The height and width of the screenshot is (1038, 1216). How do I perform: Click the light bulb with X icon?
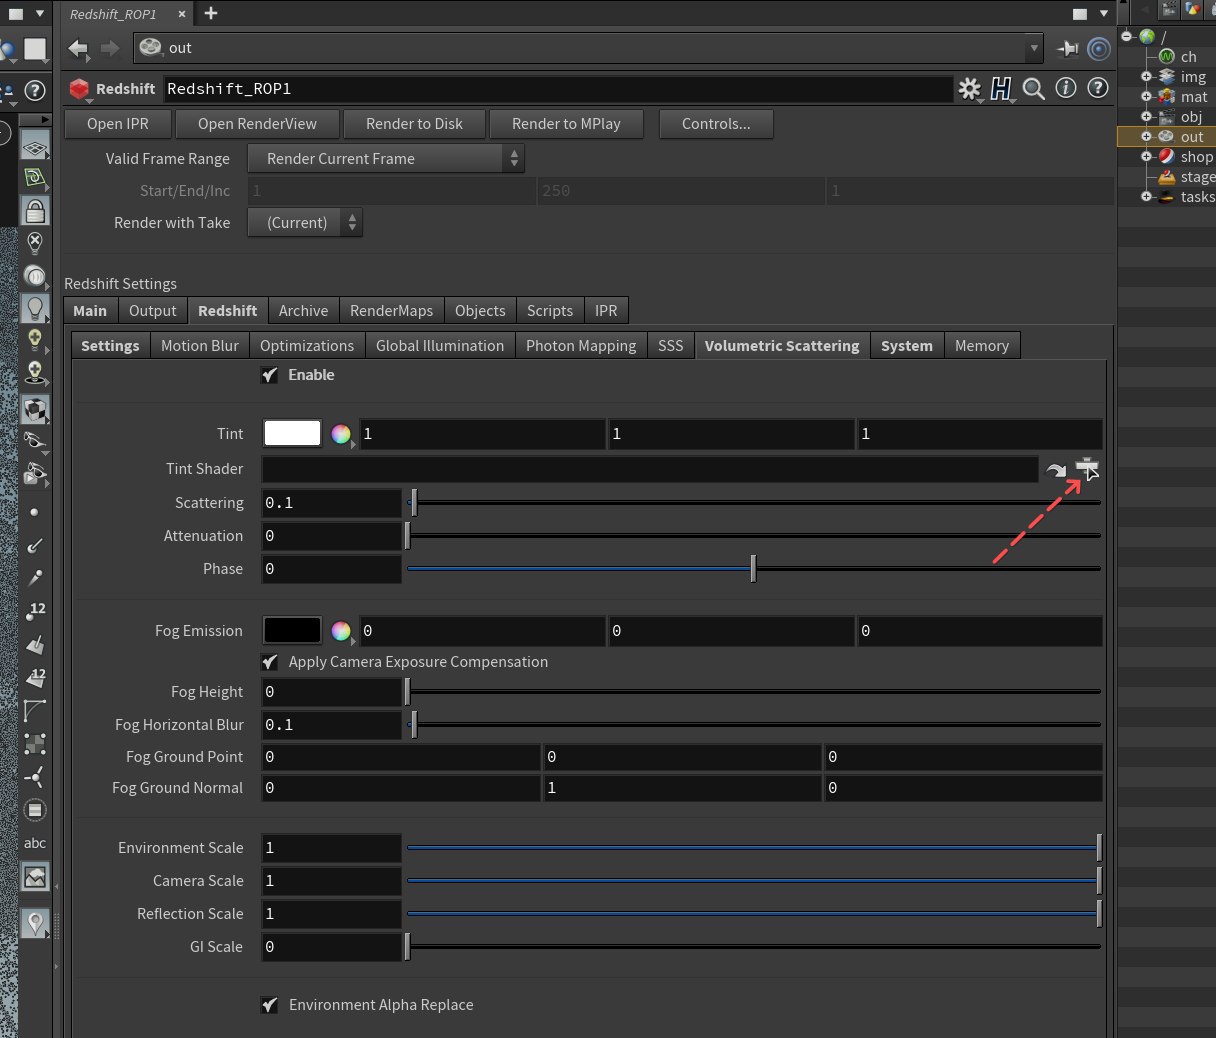35,243
